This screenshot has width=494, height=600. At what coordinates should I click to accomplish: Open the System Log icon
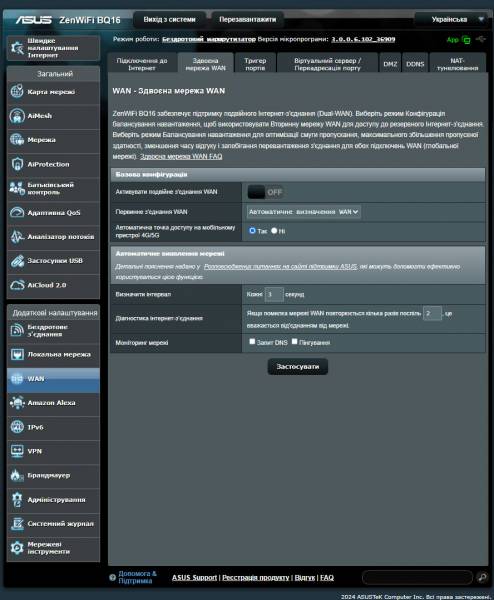17,523
